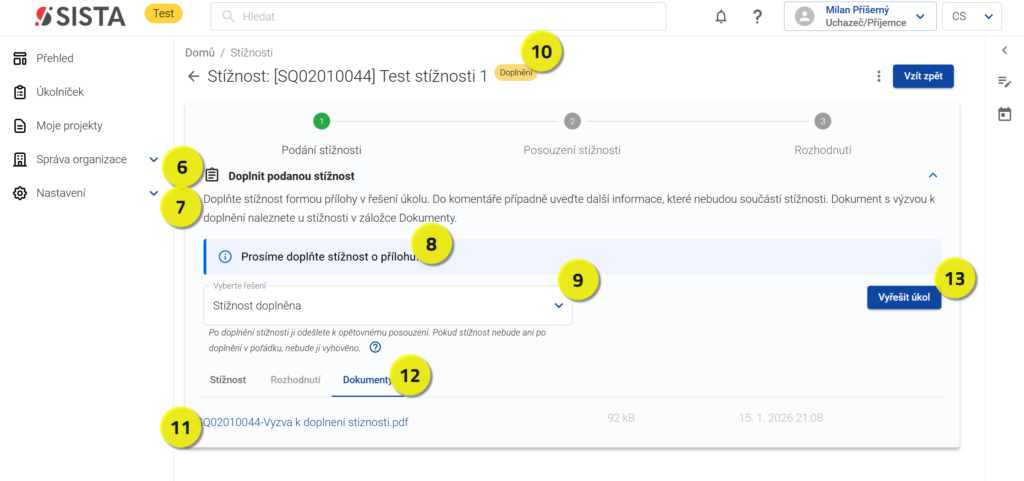Open the three-dot more options menu

click(x=878, y=77)
